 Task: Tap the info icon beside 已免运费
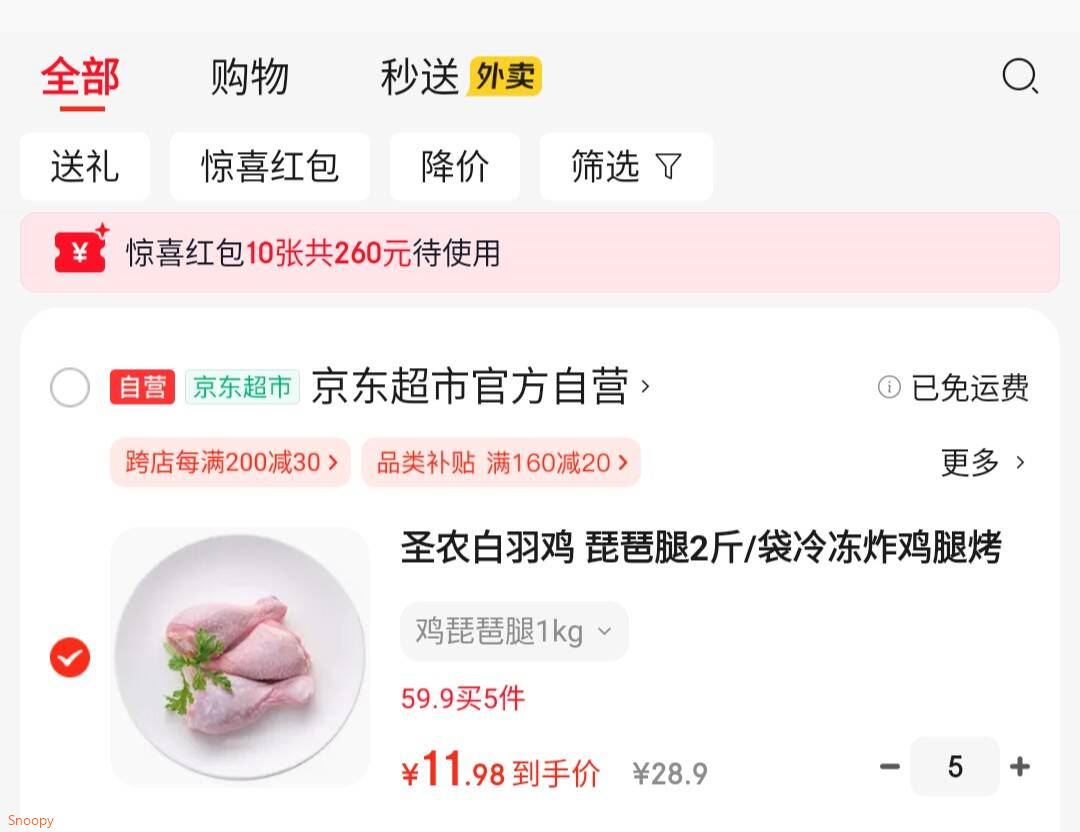[x=889, y=387]
